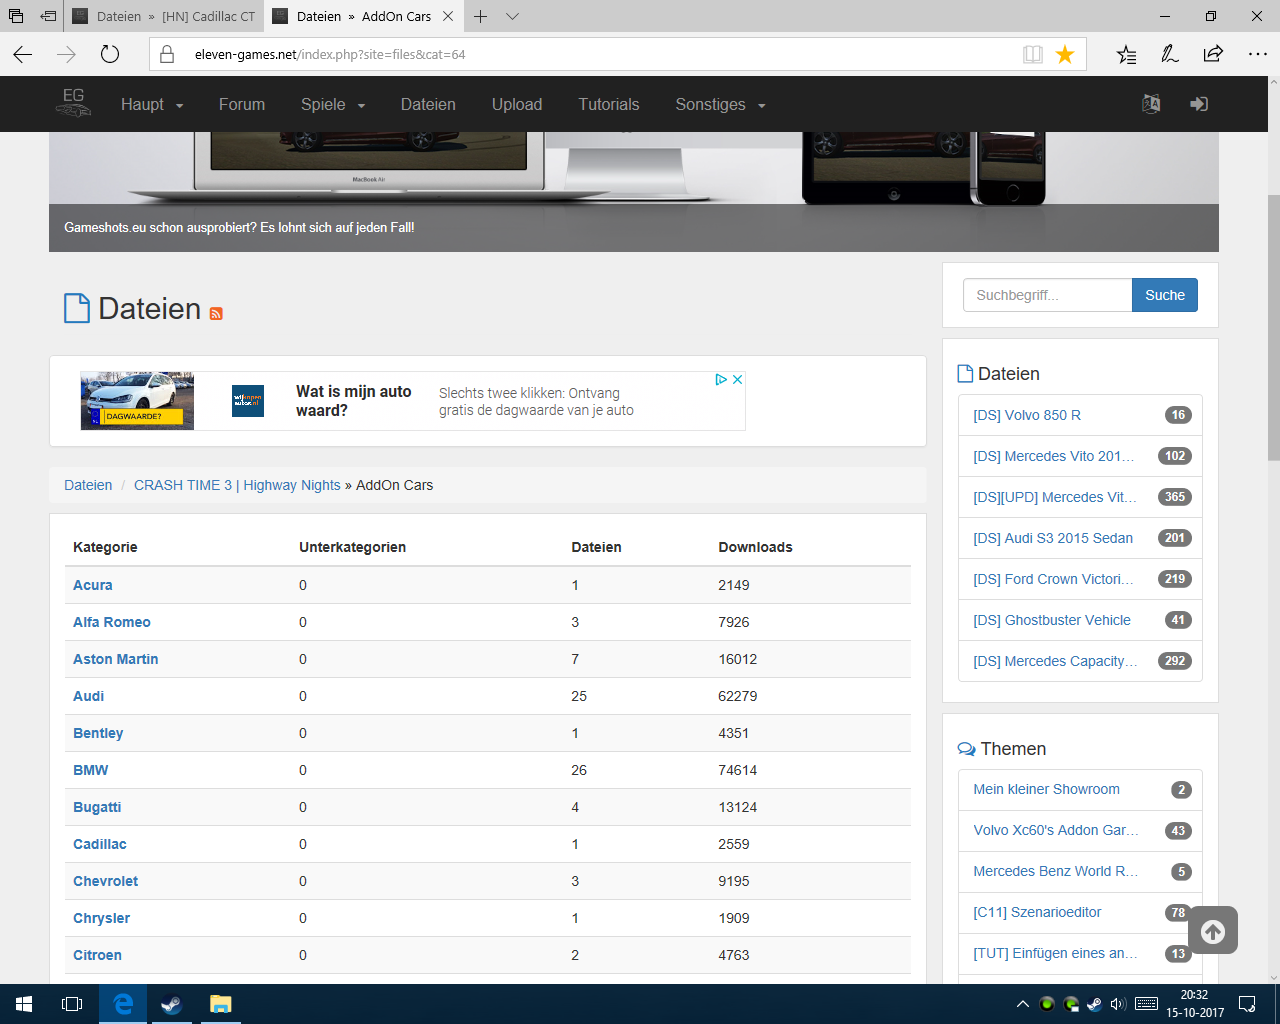
Task: Open the [DS] Audi S3 2015 Sedan file
Action: coord(1053,538)
